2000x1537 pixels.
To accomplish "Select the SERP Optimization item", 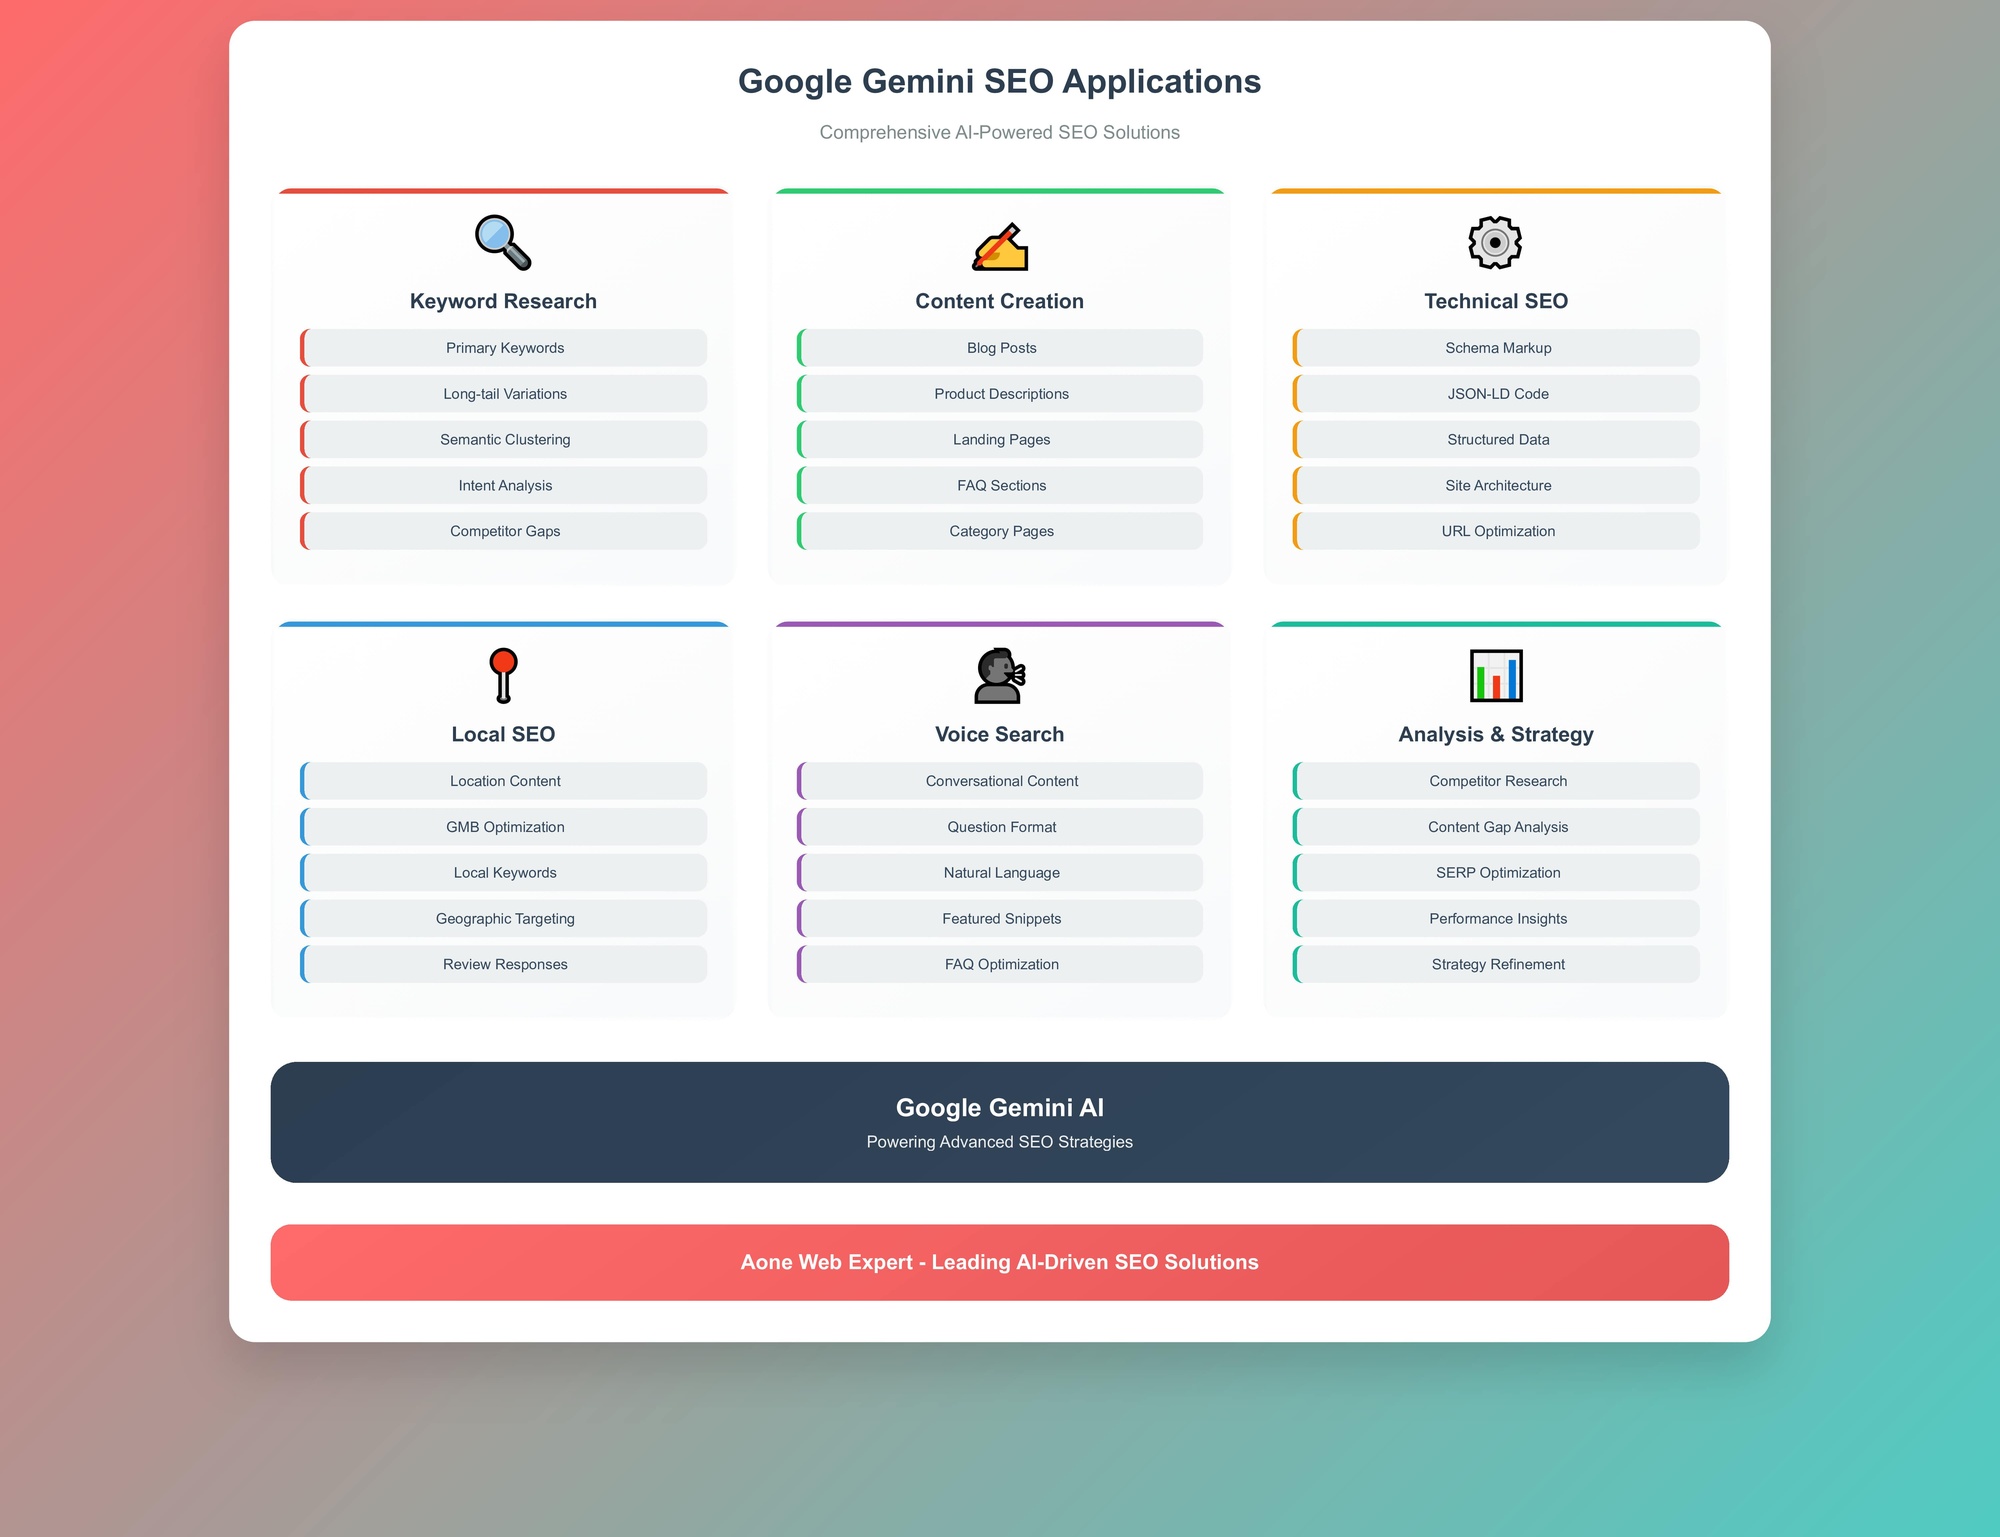I will click(1496, 873).
